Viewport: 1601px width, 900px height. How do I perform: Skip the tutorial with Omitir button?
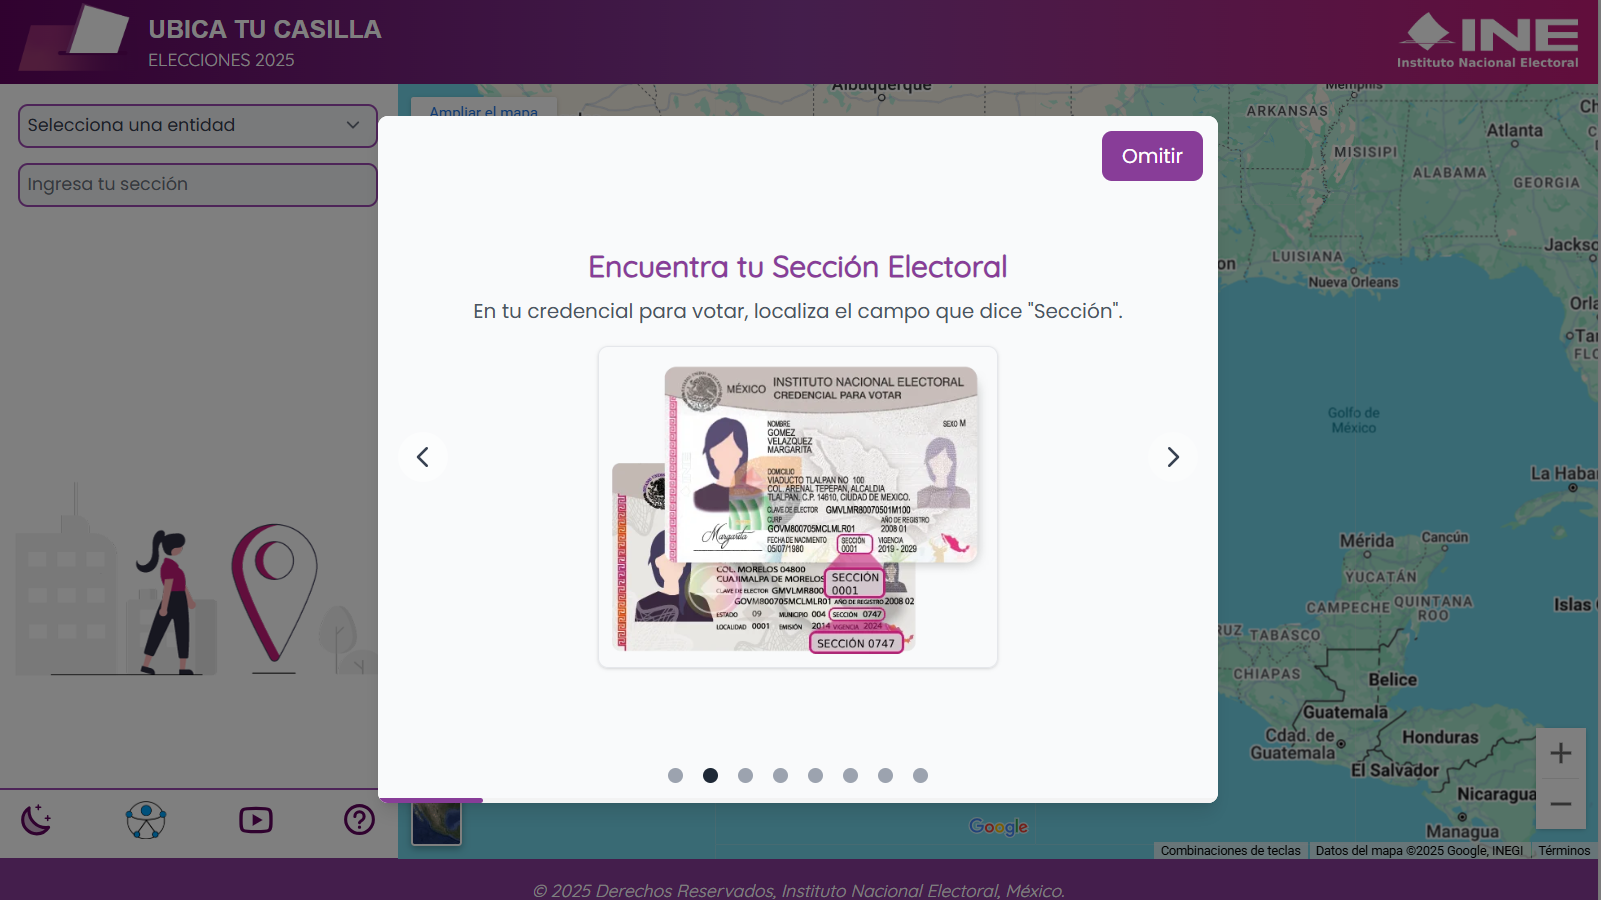1152,156
